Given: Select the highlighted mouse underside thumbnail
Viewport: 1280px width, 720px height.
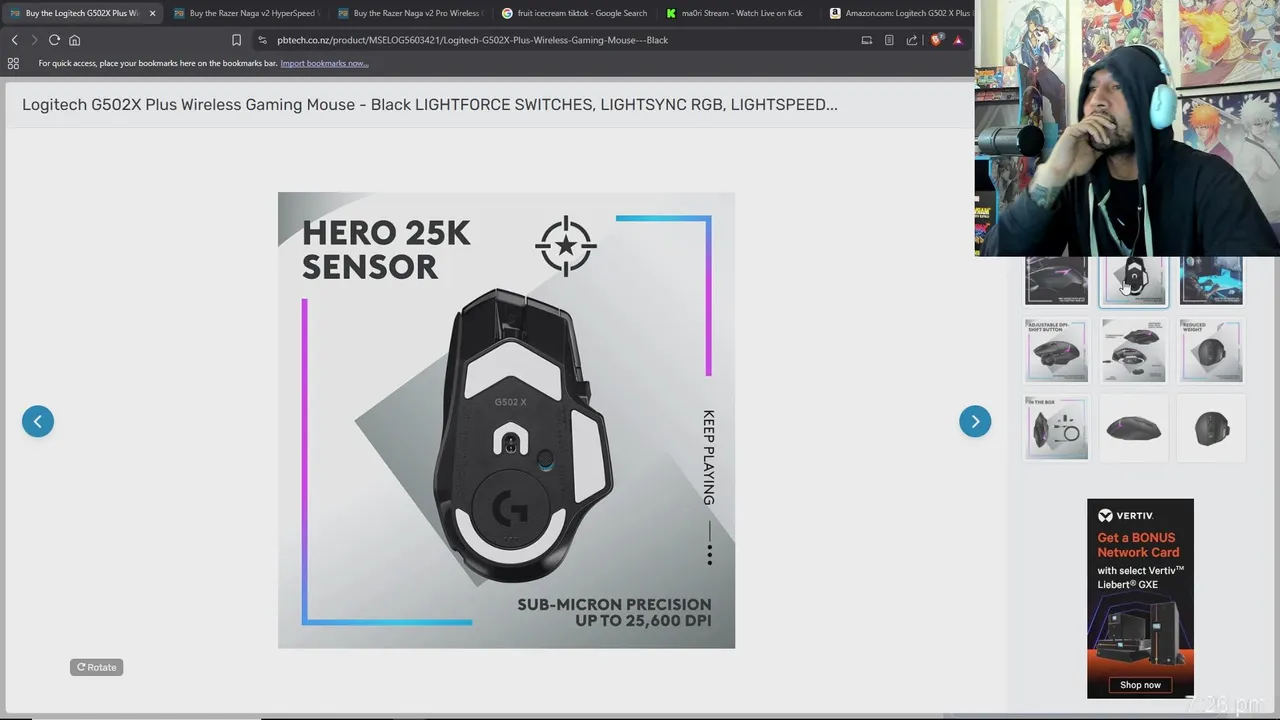Looking at the screenshot, I should 1134,280.
